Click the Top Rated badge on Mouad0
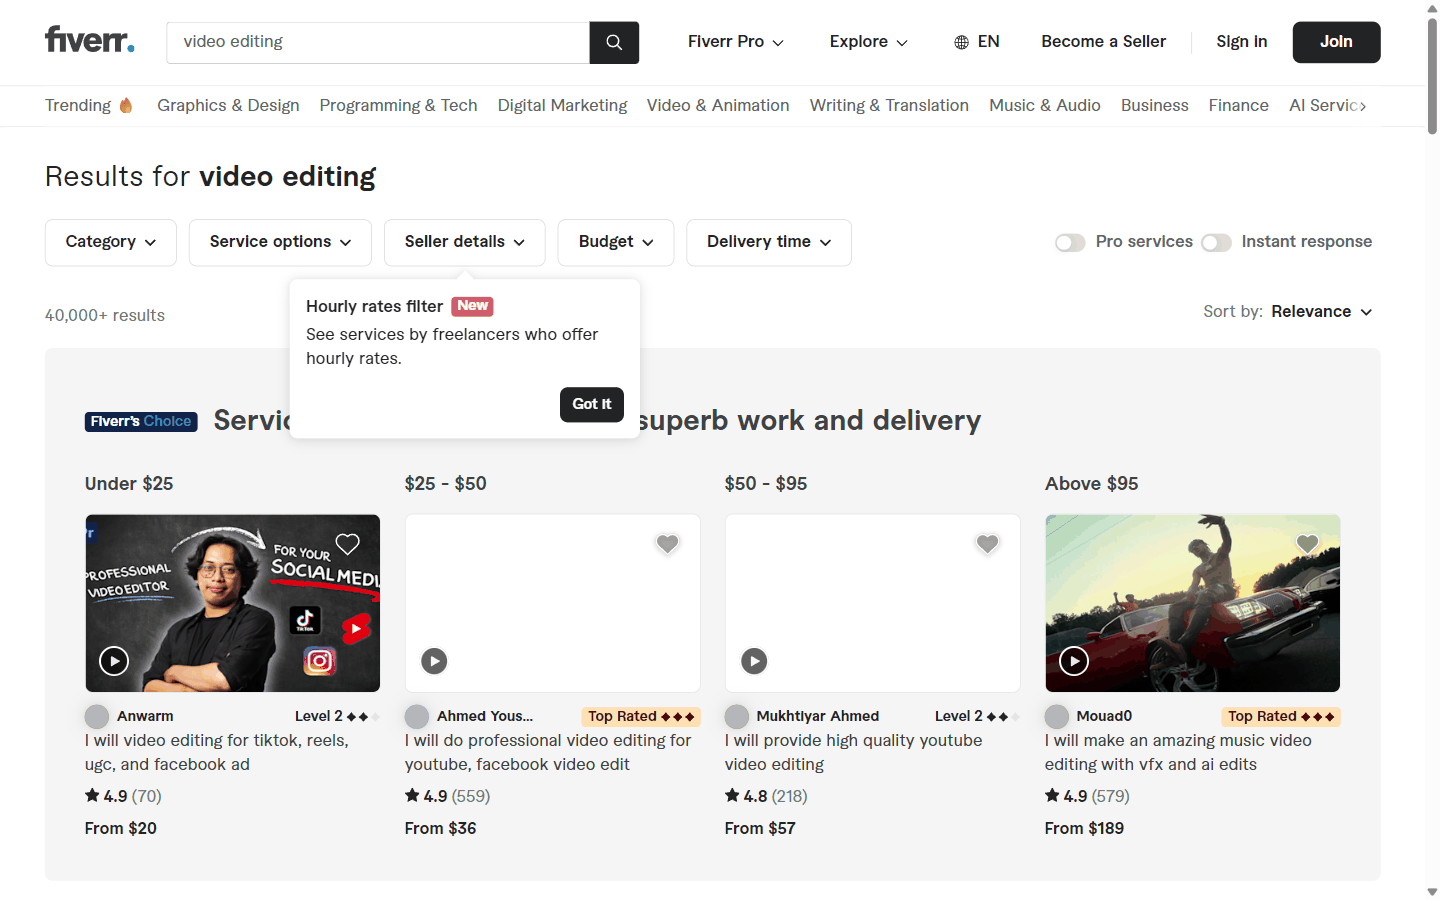This screenshot has width=1440, height=900. pyautogui.click(x=1281, y=717)
